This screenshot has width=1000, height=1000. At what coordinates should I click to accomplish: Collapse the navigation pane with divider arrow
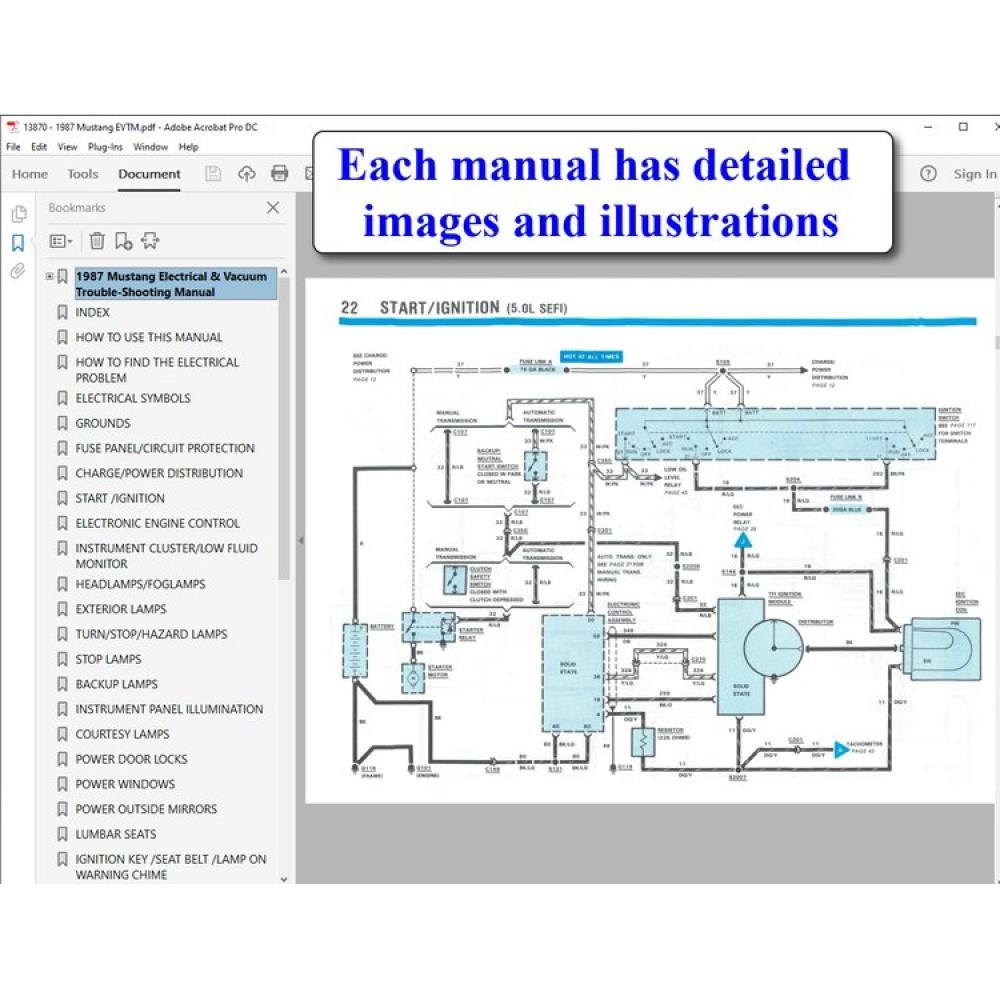click(x=300, y=541)
